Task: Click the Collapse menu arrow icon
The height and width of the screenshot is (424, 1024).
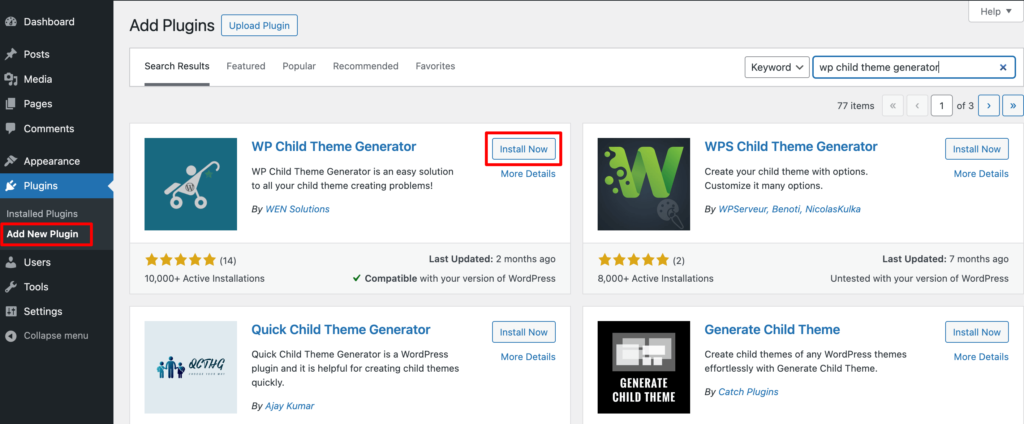Action: [10, 336]
